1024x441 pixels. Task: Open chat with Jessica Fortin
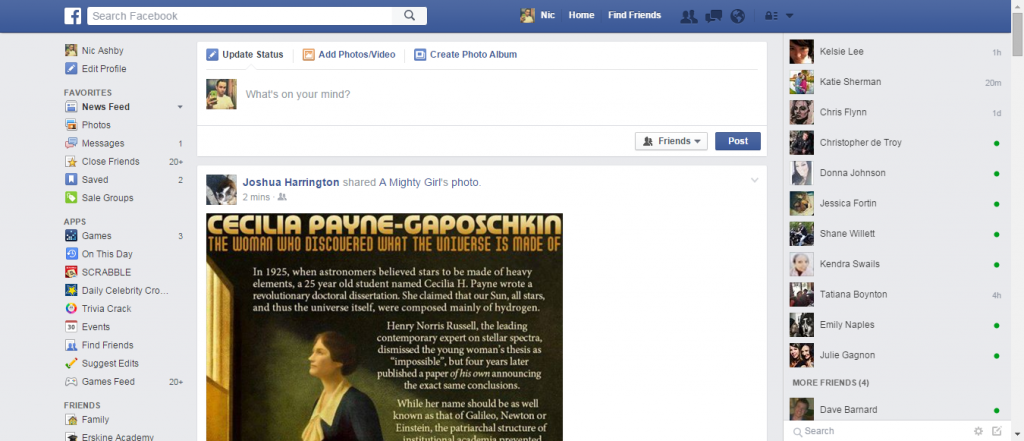896,203
